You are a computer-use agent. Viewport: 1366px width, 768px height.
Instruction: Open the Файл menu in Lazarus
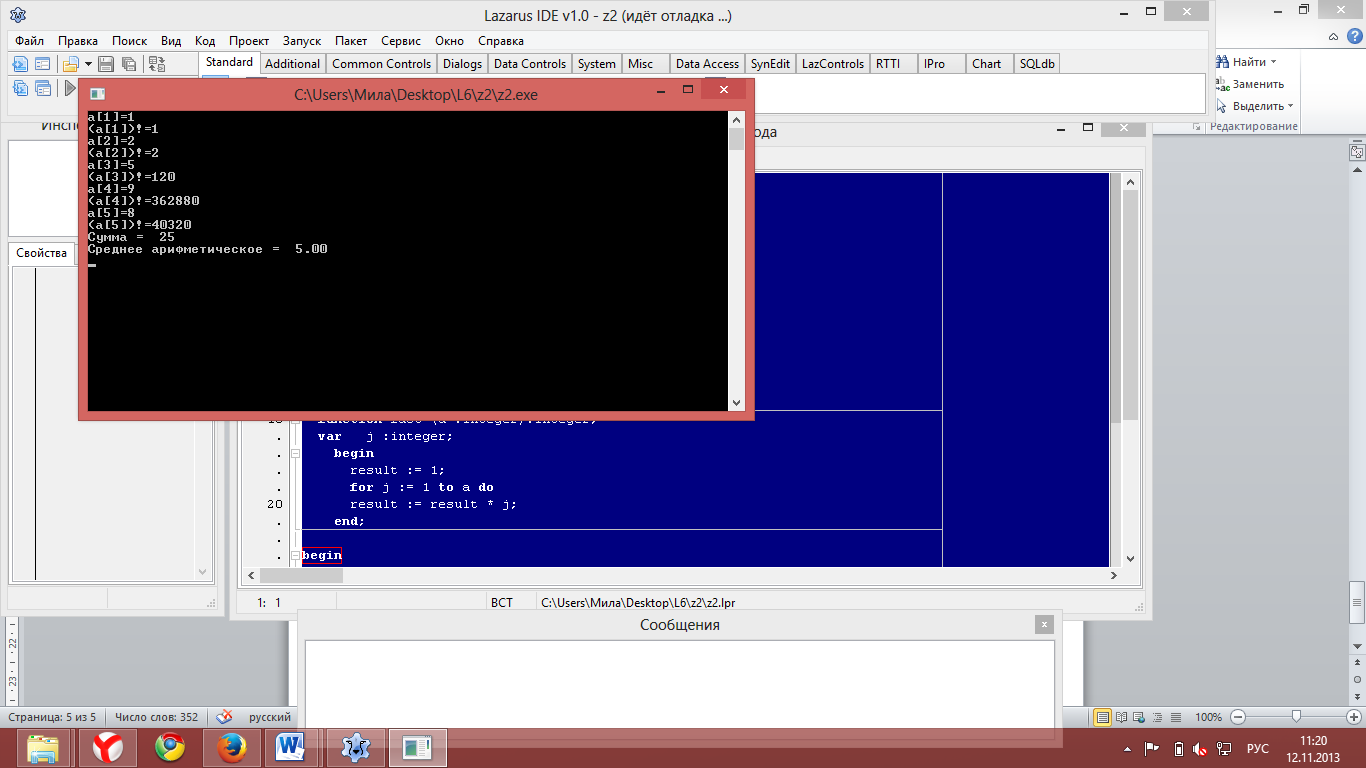pos(29,41)
